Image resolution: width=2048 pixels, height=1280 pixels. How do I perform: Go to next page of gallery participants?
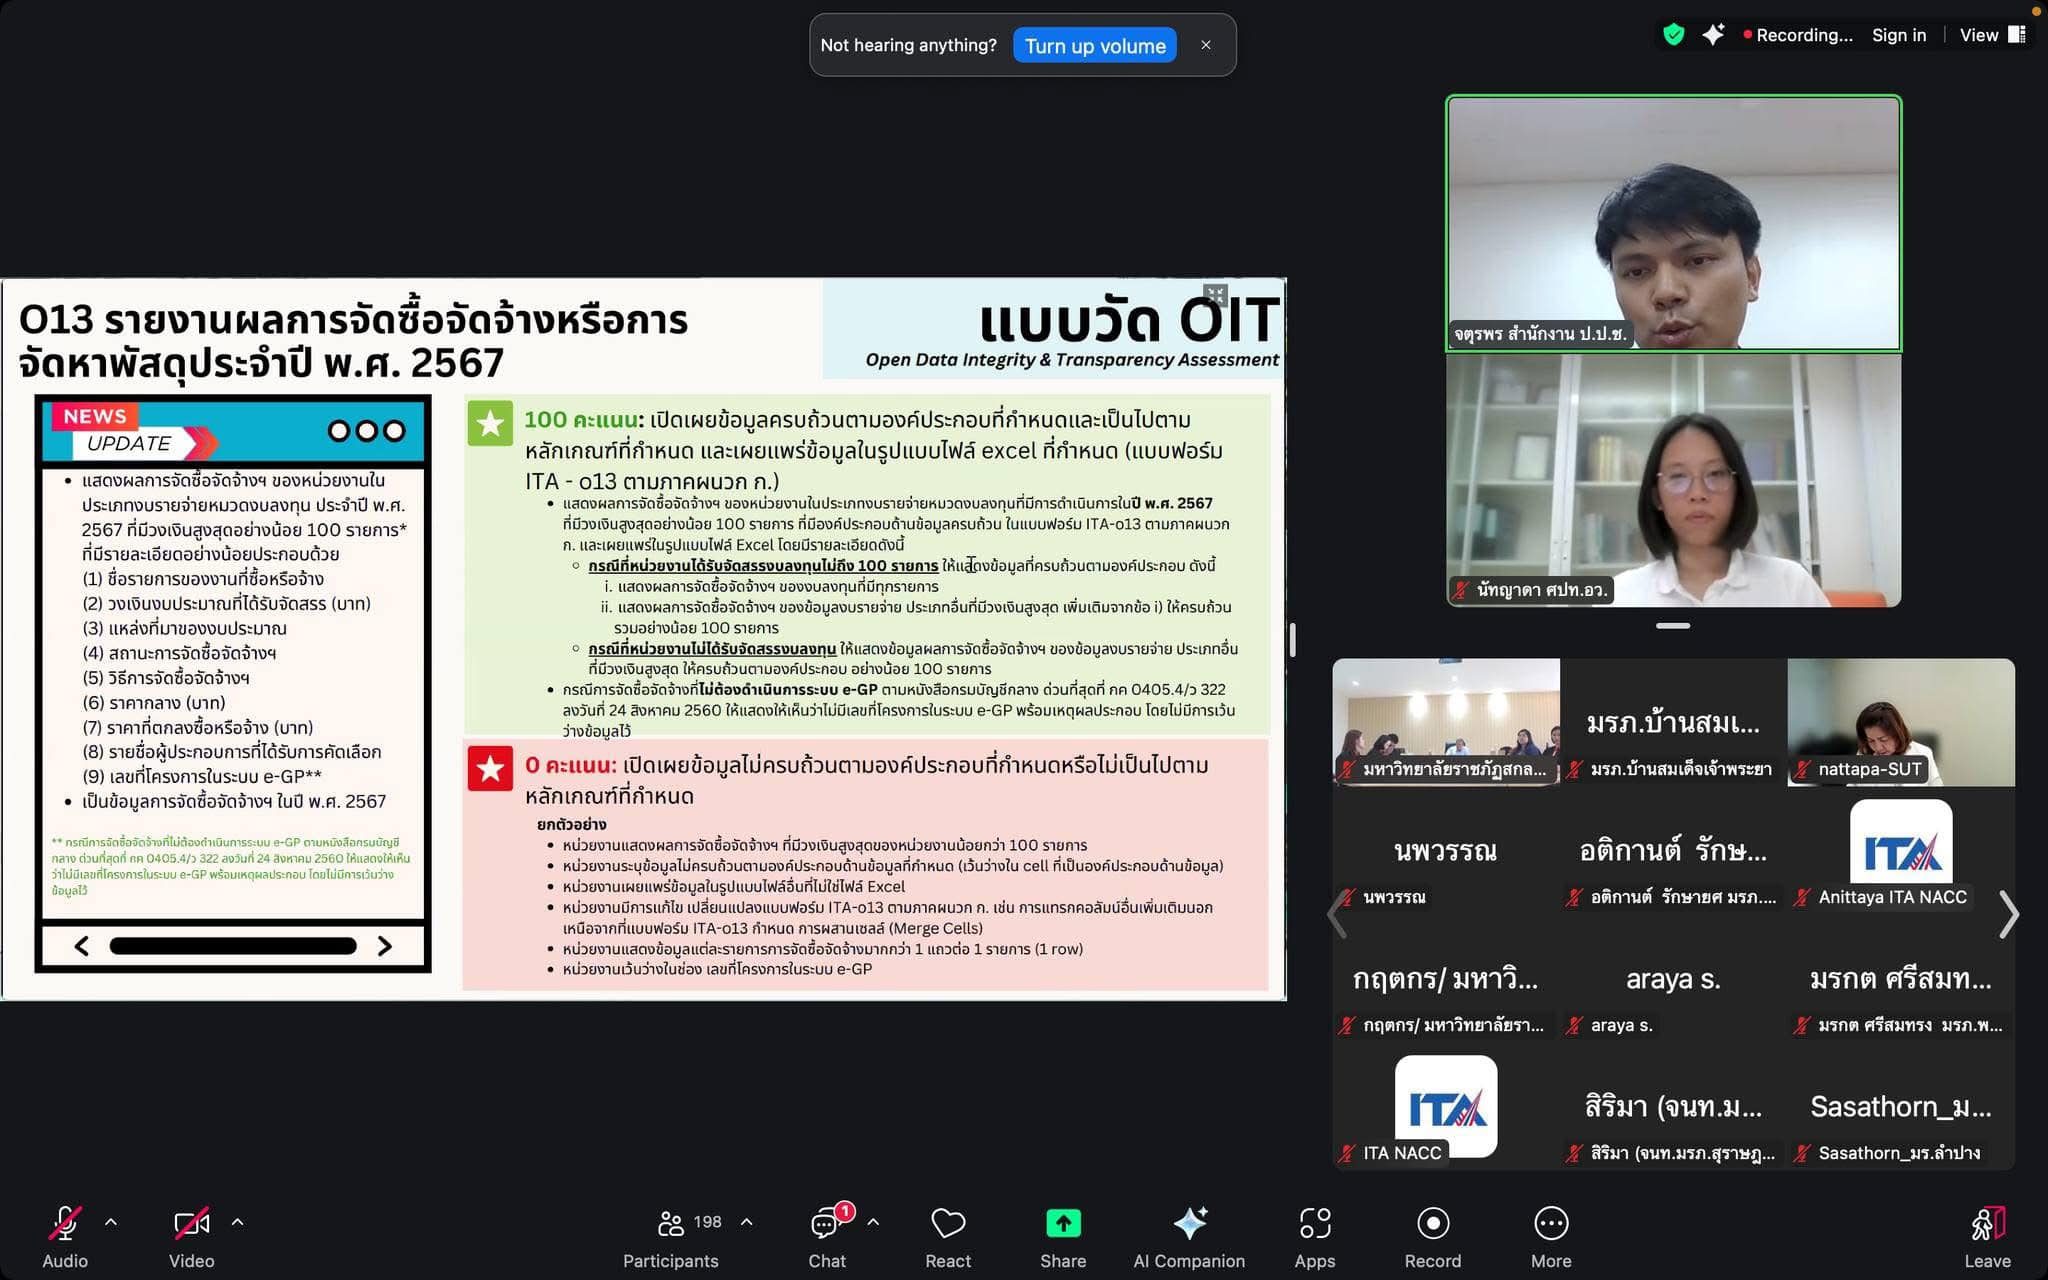(2008, 914)
